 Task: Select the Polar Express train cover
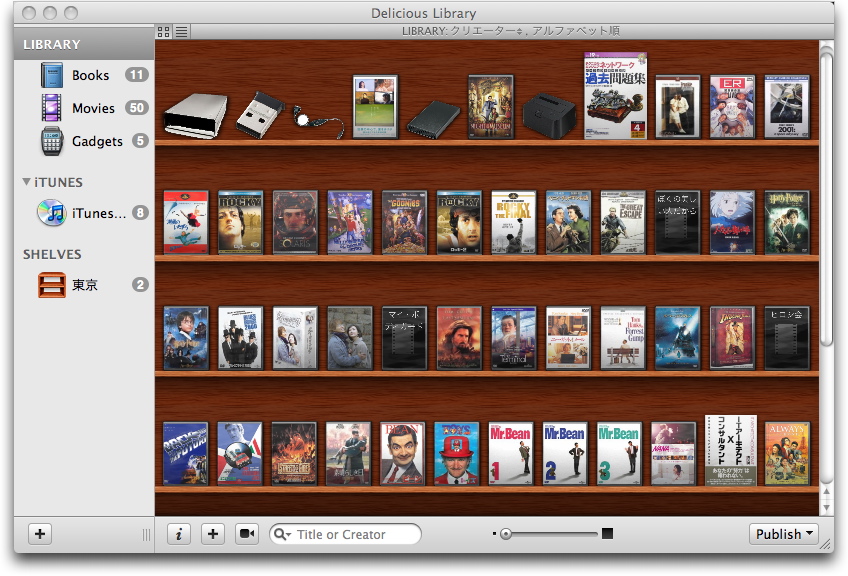[677, 338]
